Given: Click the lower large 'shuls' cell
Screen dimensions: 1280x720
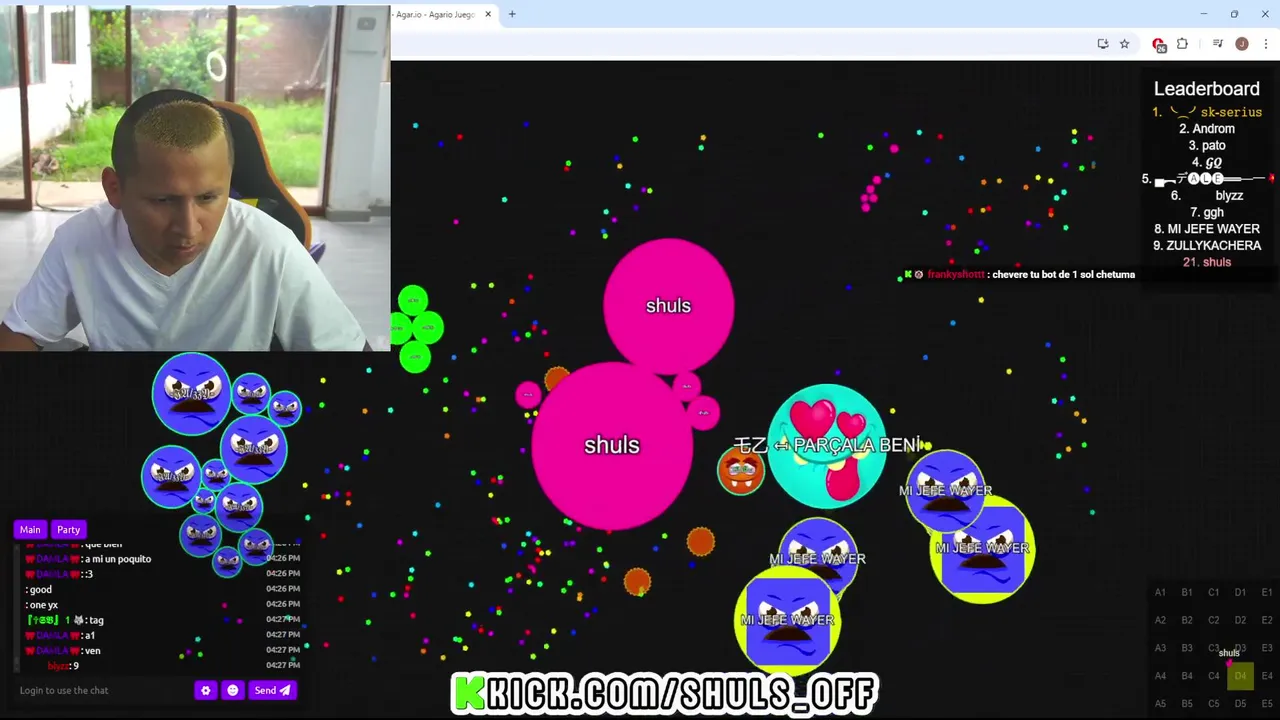Looking at the screenshot, I should [x=612, y=446].
